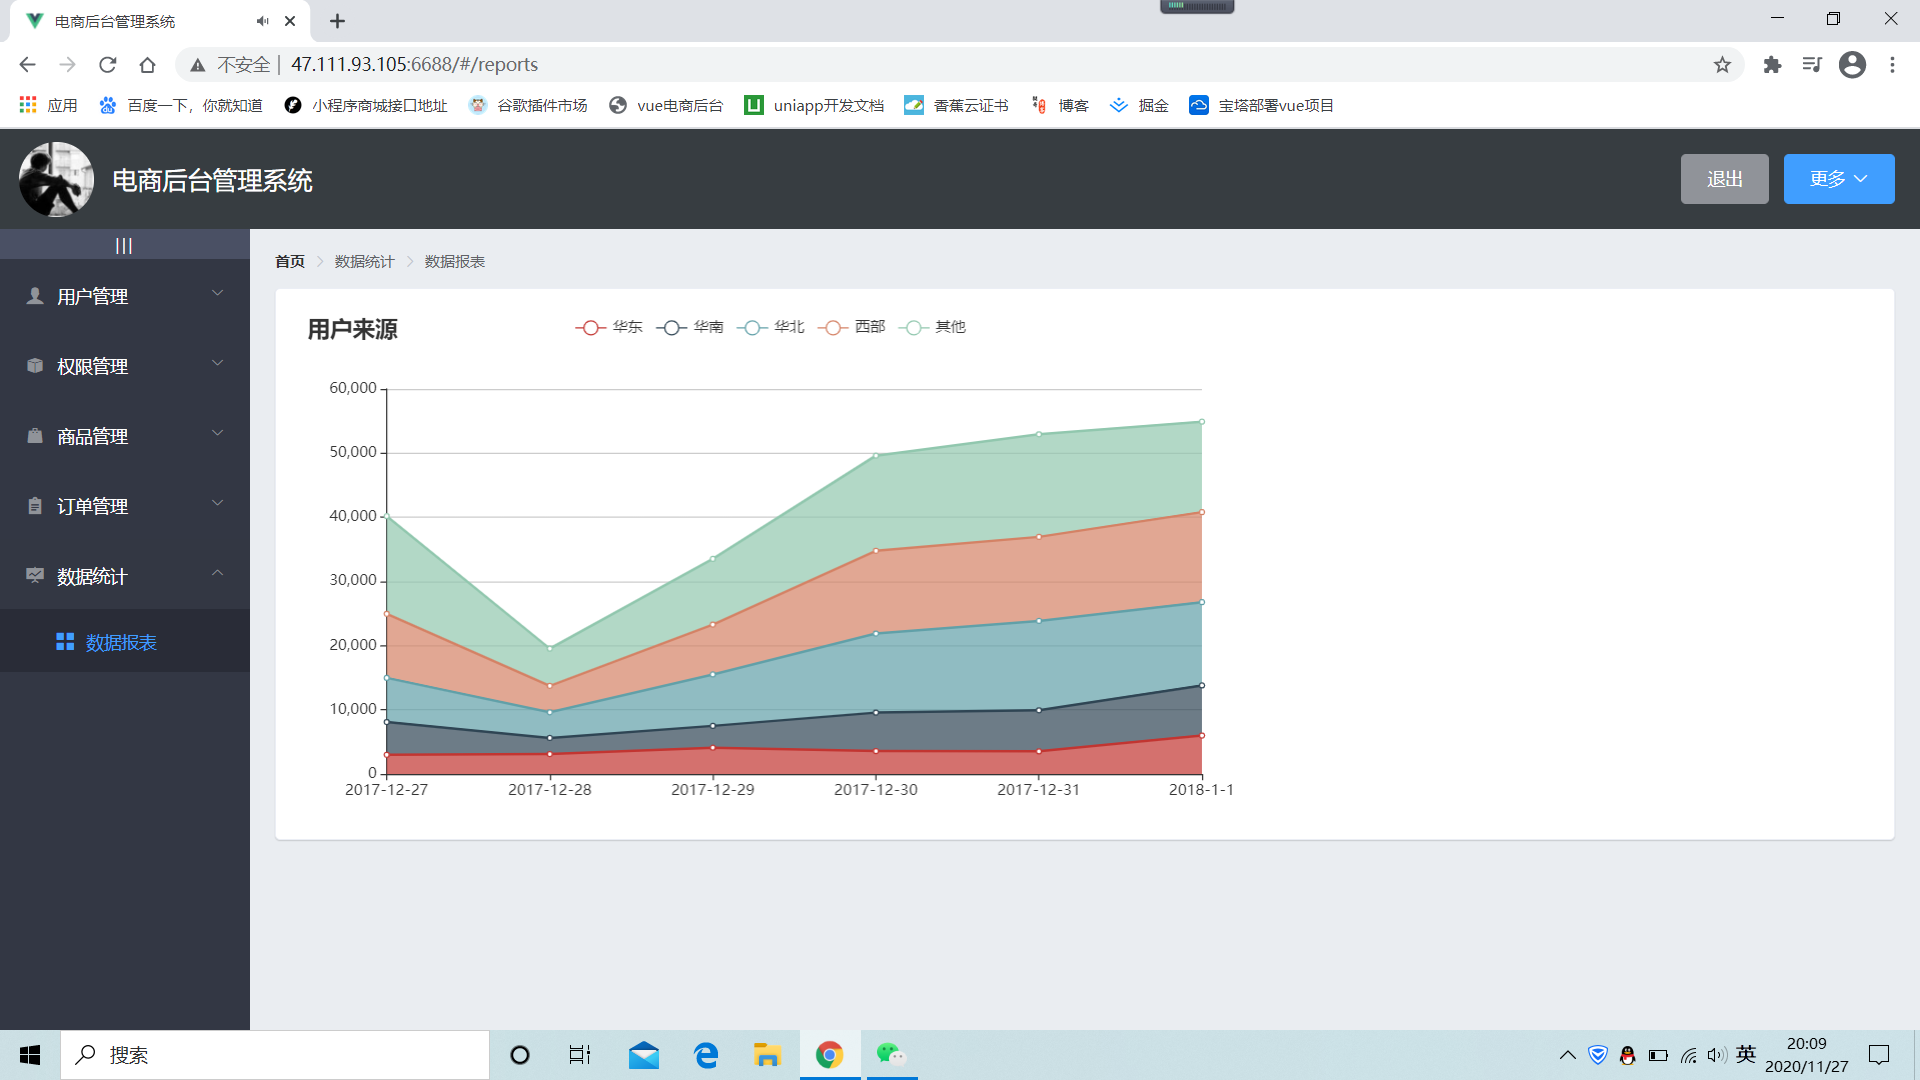Open WeChat from the taskbar

890,1054
